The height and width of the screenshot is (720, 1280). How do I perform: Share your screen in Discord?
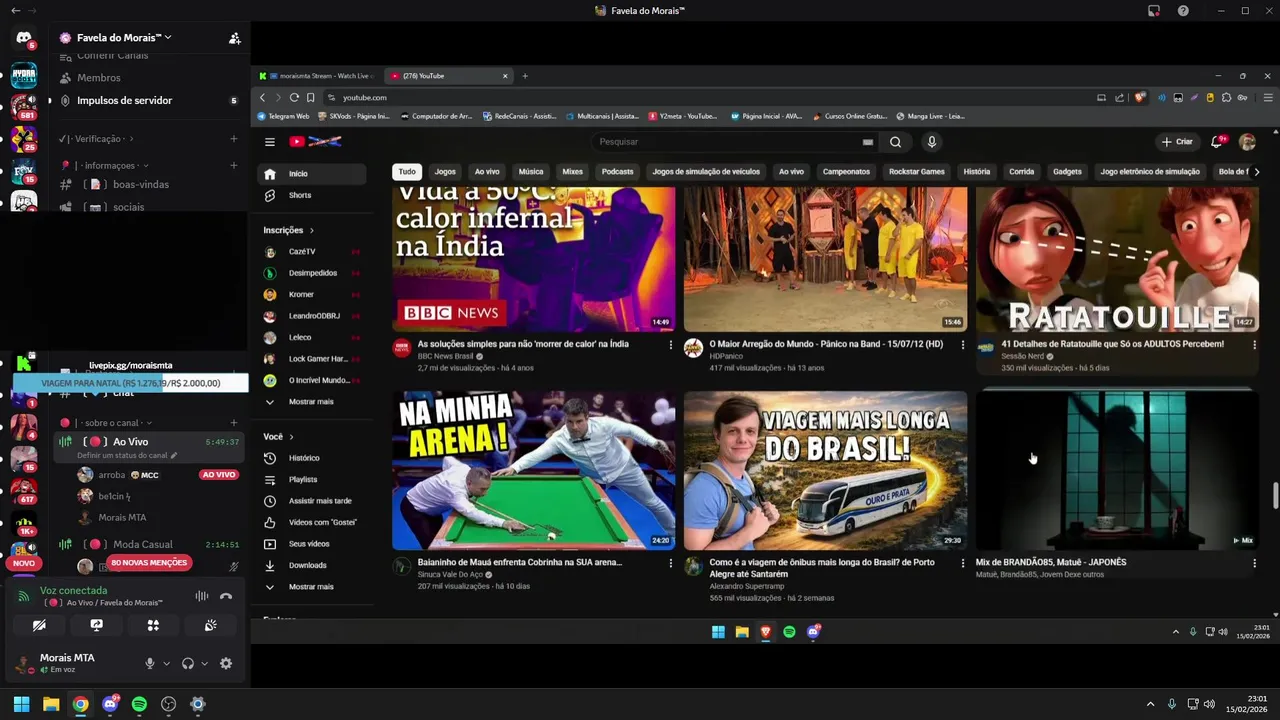click(x=96, y=625)
